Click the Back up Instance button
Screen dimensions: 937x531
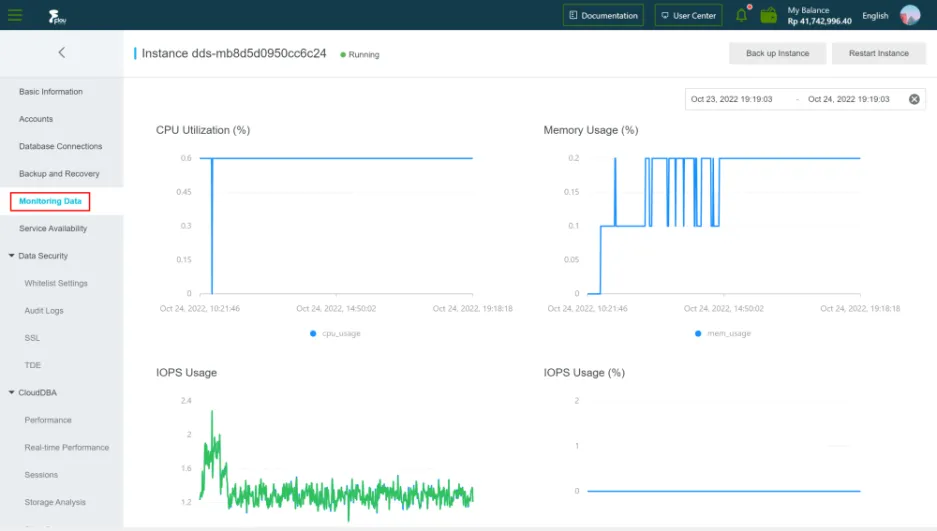[x=777, y=53]
